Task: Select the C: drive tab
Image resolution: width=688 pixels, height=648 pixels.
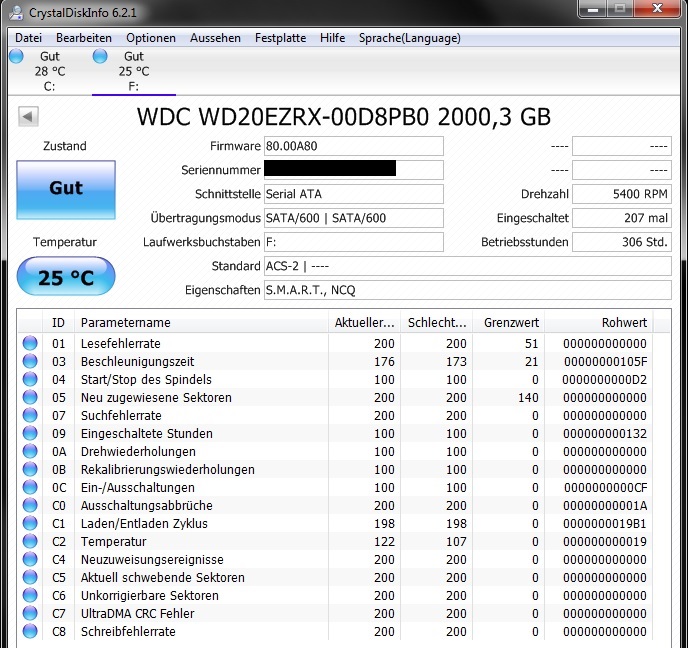Action: pos(50,71)
